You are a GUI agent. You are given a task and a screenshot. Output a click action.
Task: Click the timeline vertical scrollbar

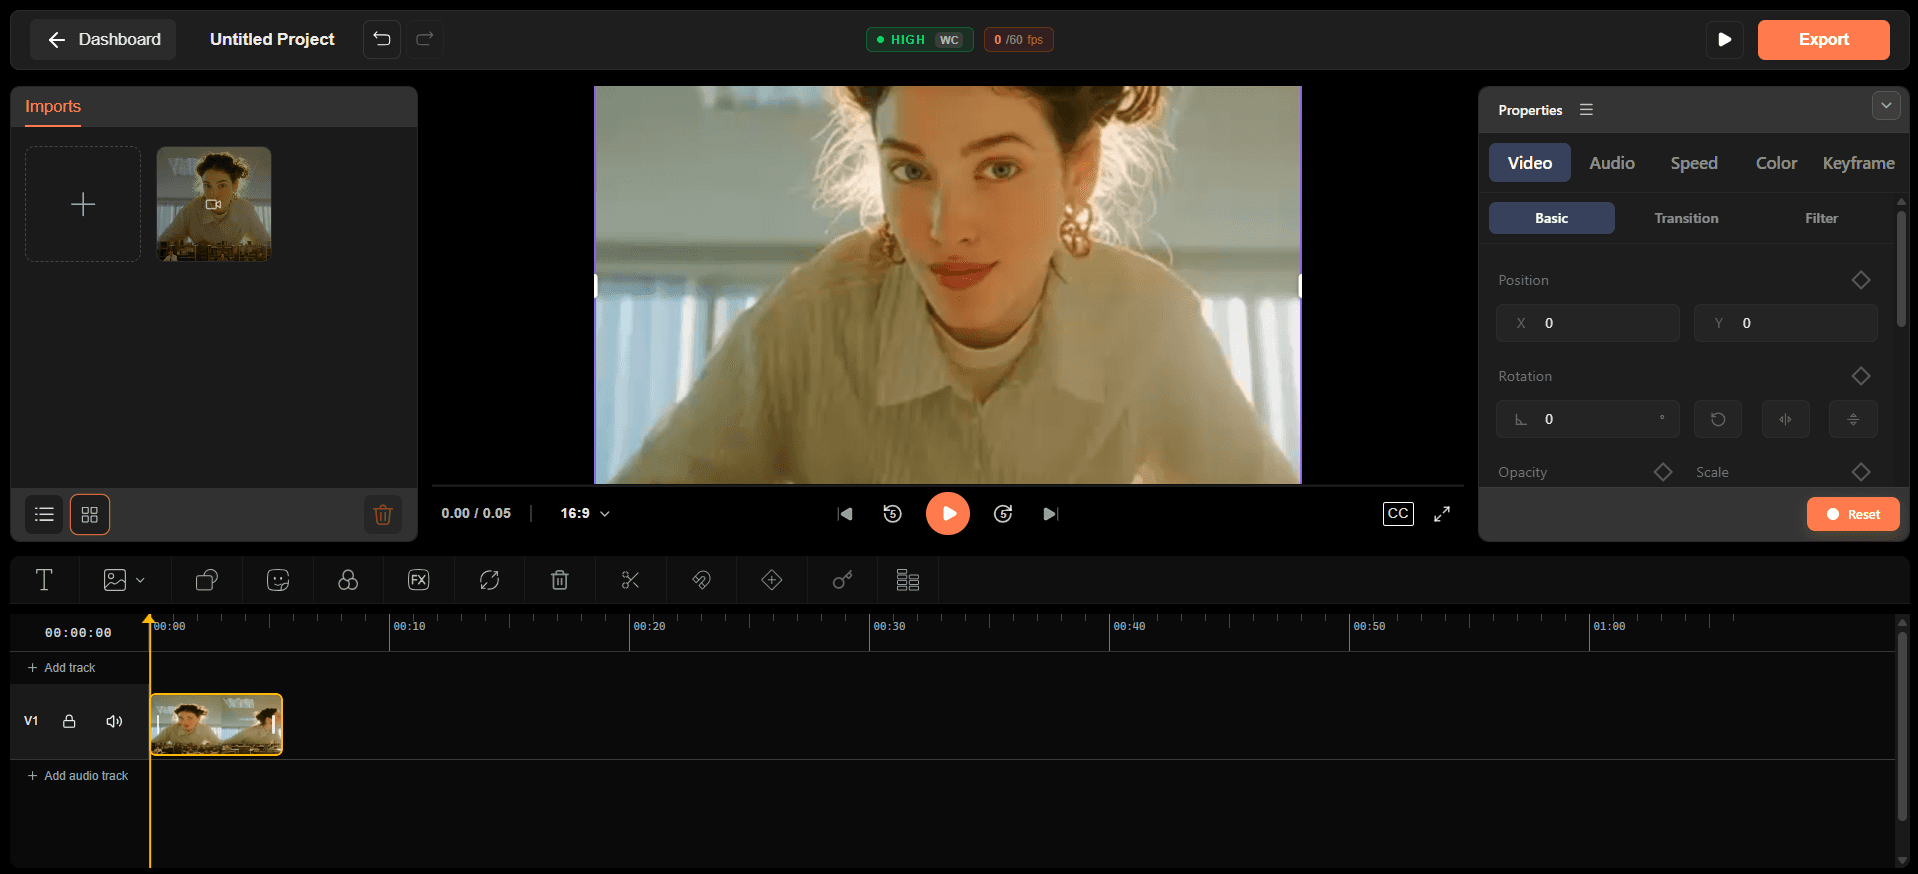click(1902, 725)
